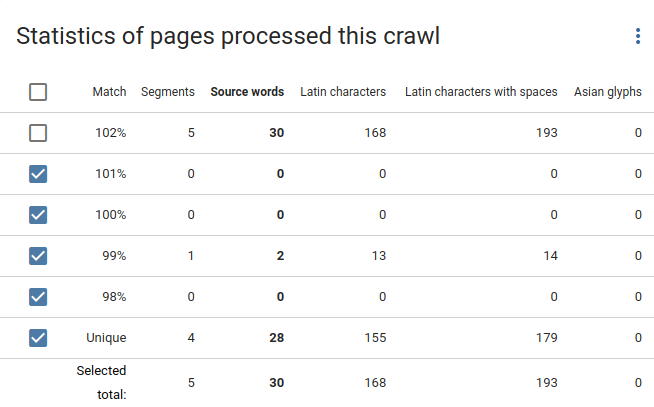The height and width of the screenshot is (407, 654).
Task: Click the Asian glyphs column header
Action: [x=608, y=92]
